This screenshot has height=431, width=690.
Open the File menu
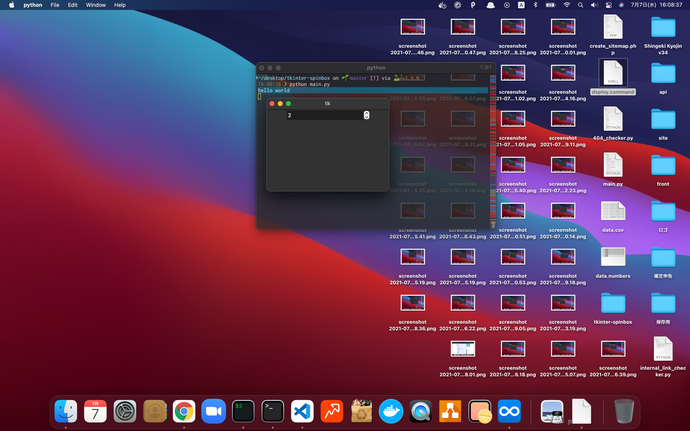(55, 5)
